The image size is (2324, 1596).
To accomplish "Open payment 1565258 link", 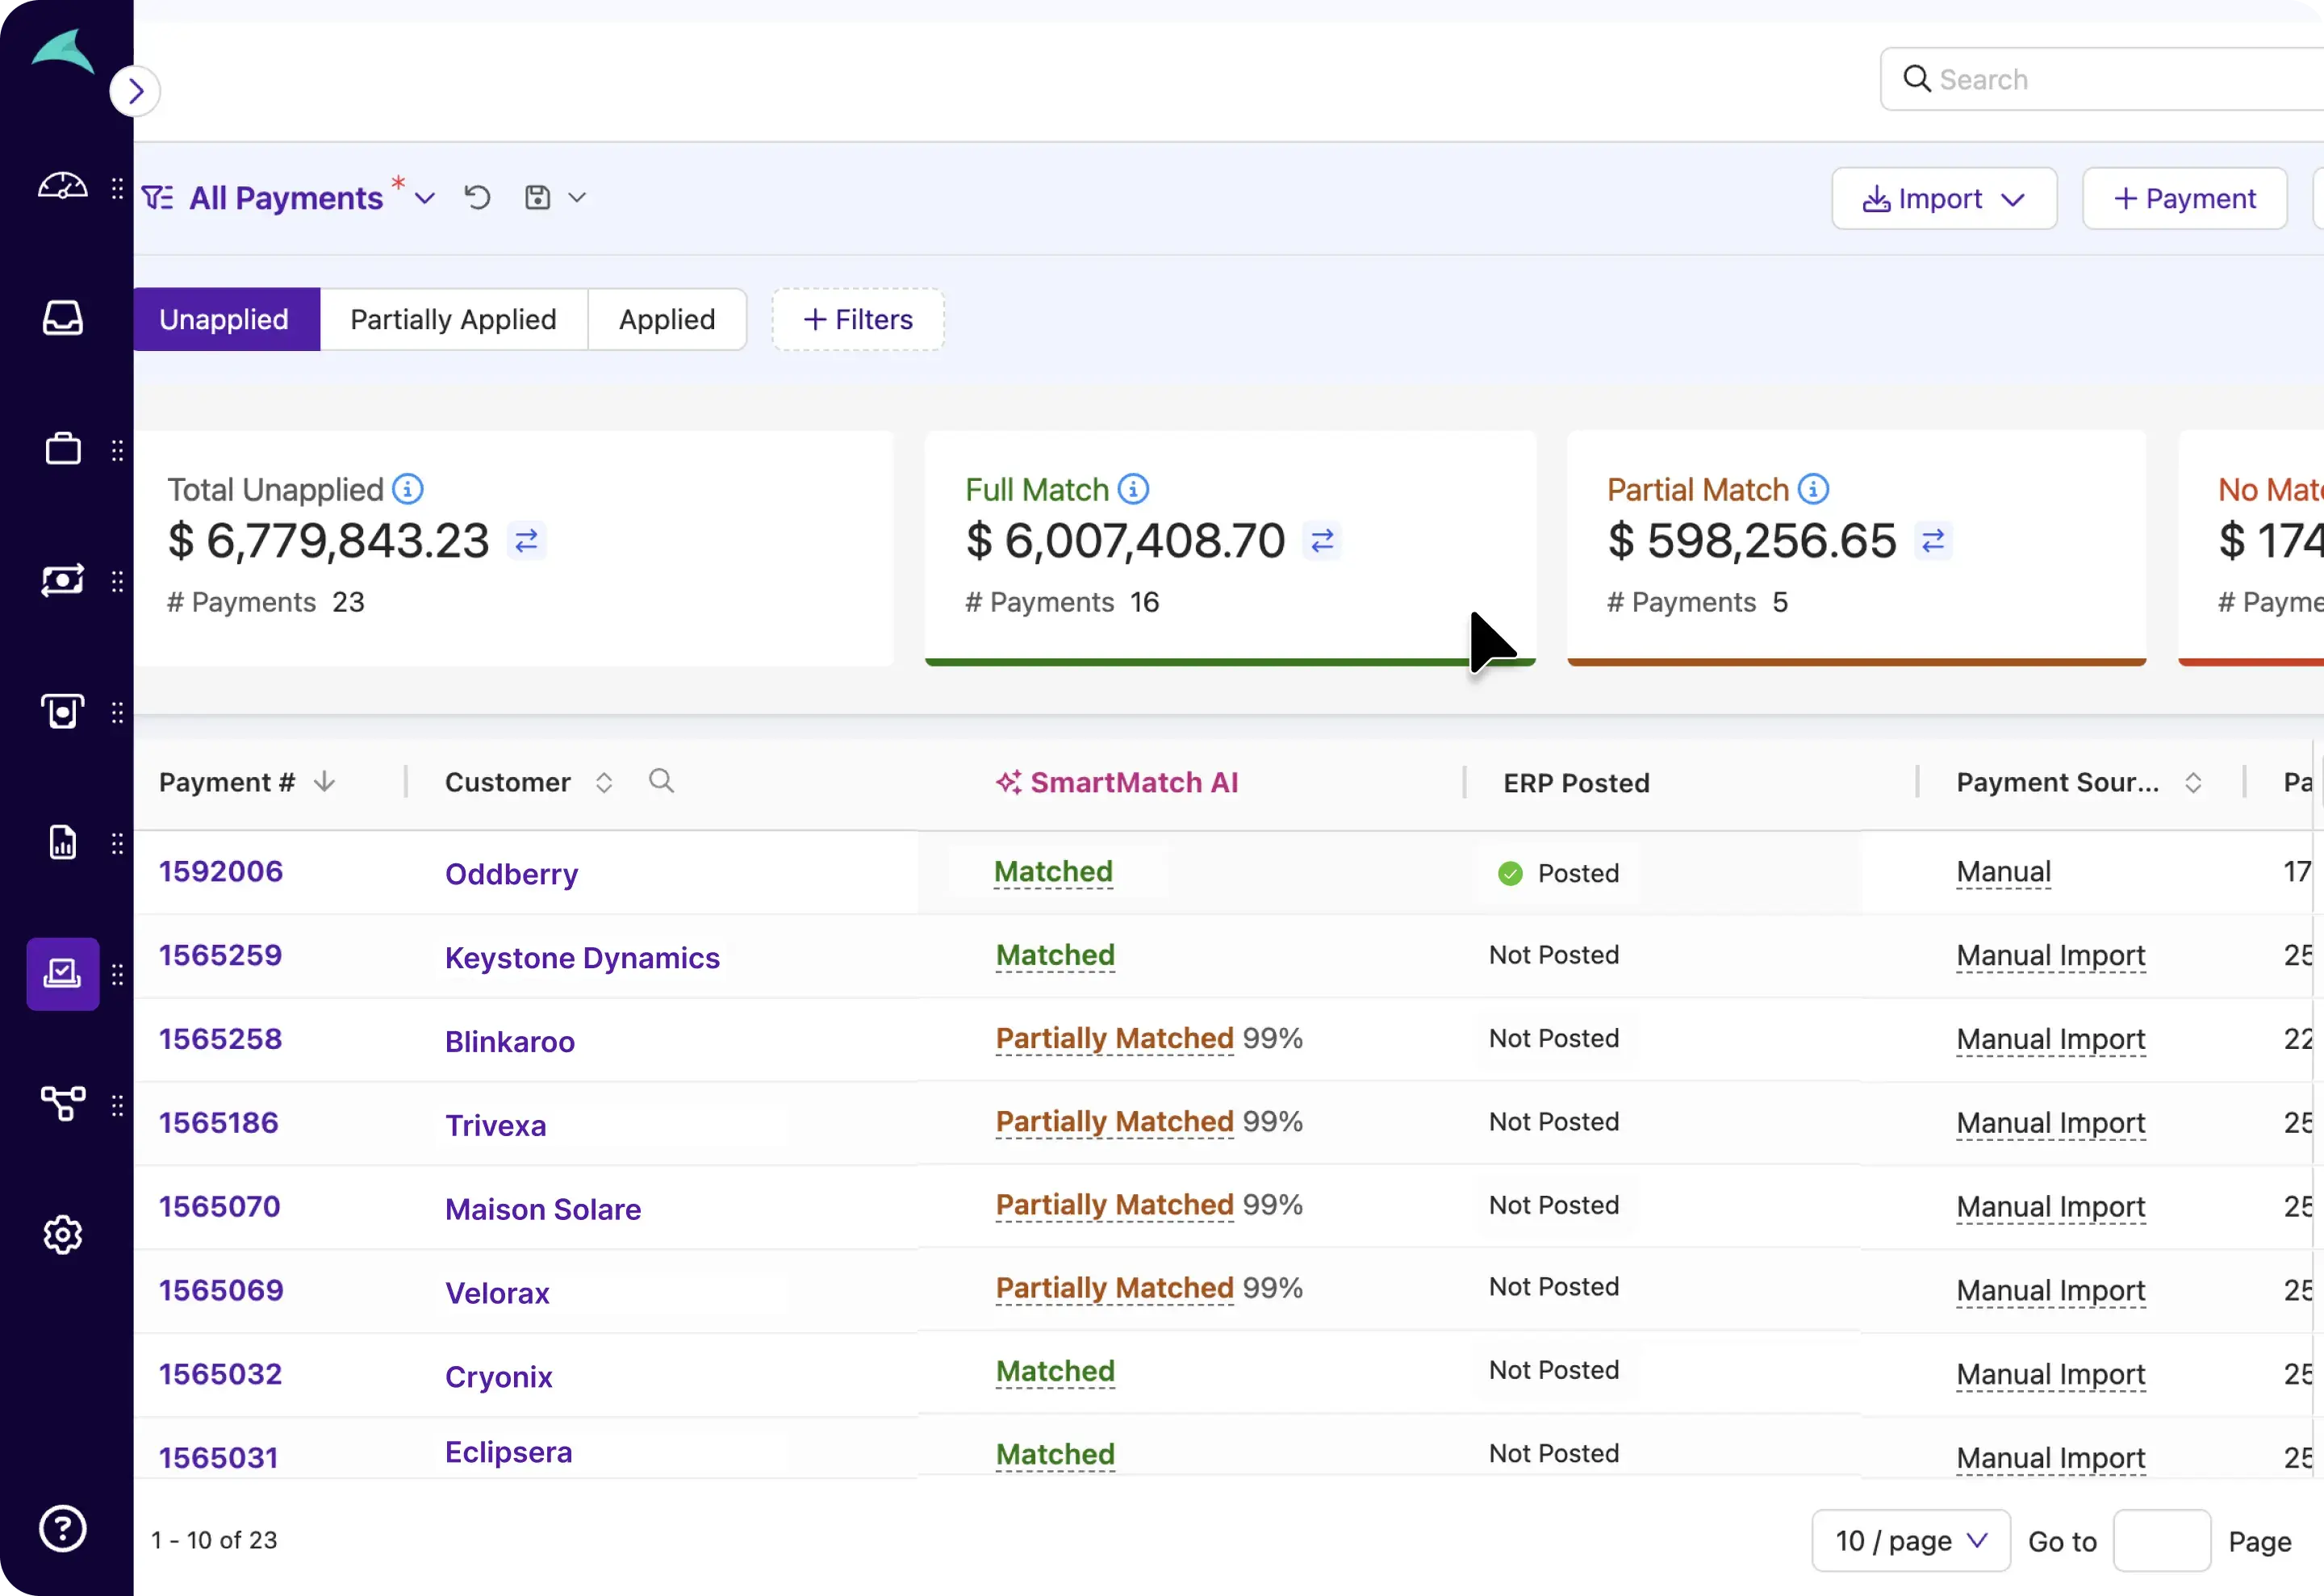I will 220,1039.
